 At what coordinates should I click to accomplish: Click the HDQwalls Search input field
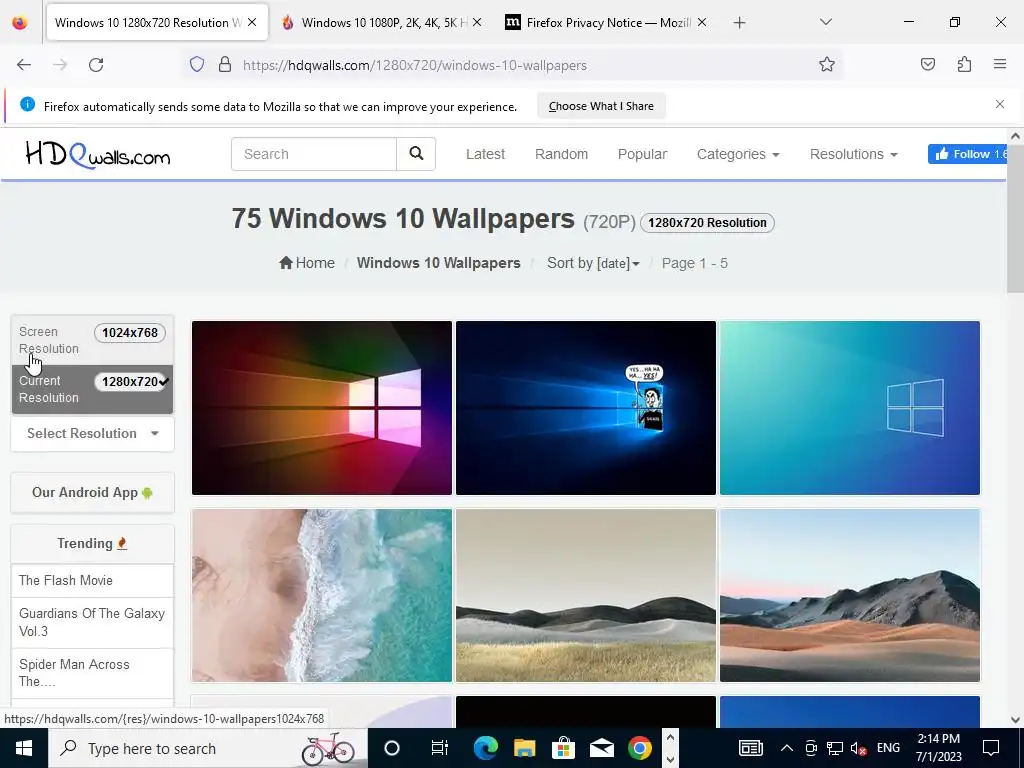(x=313, y=153)
